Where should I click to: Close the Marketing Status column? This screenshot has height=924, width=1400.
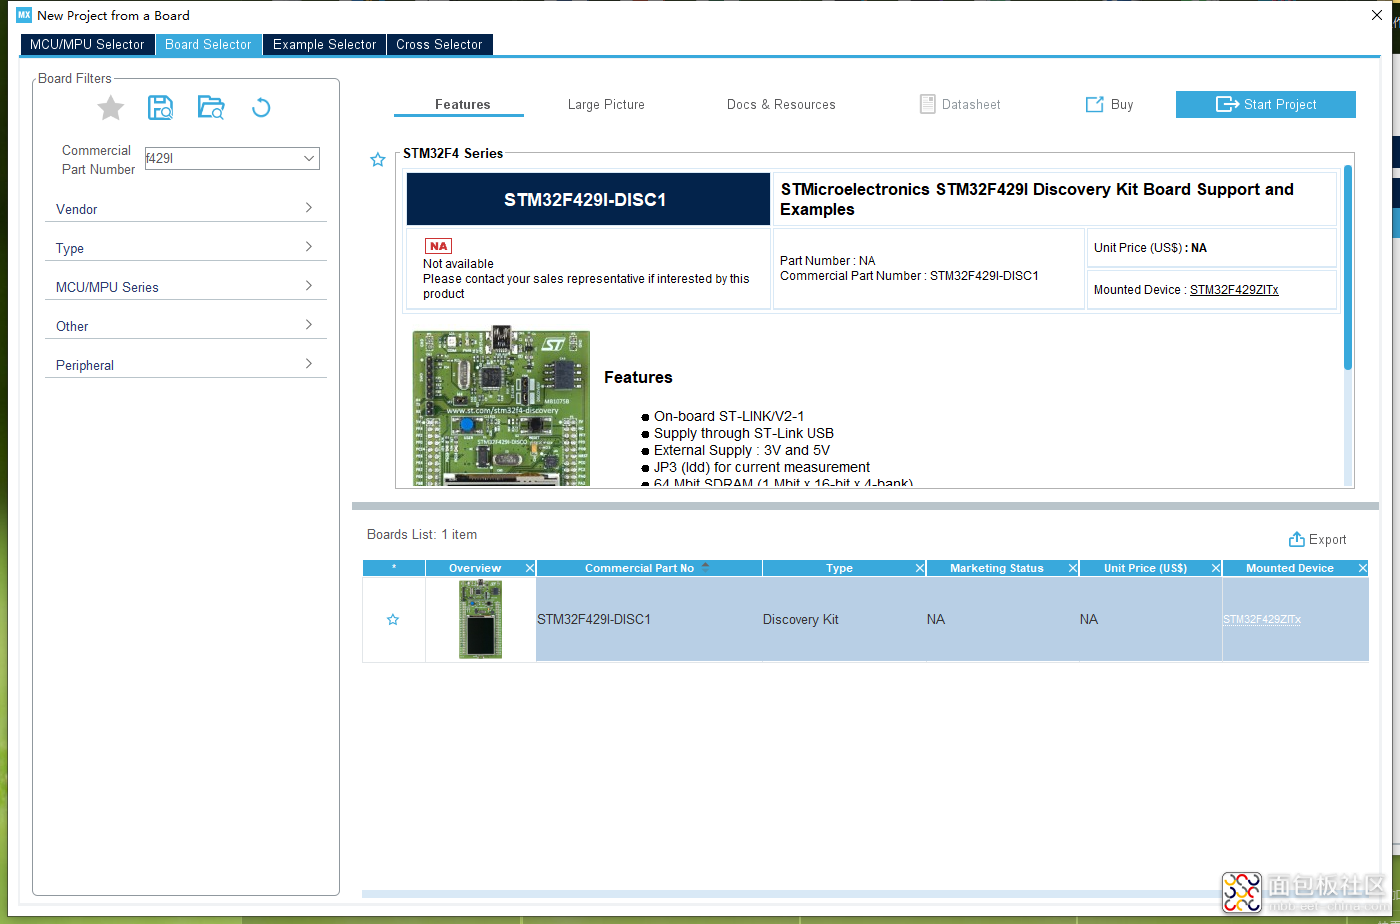tap(1073, 568)
